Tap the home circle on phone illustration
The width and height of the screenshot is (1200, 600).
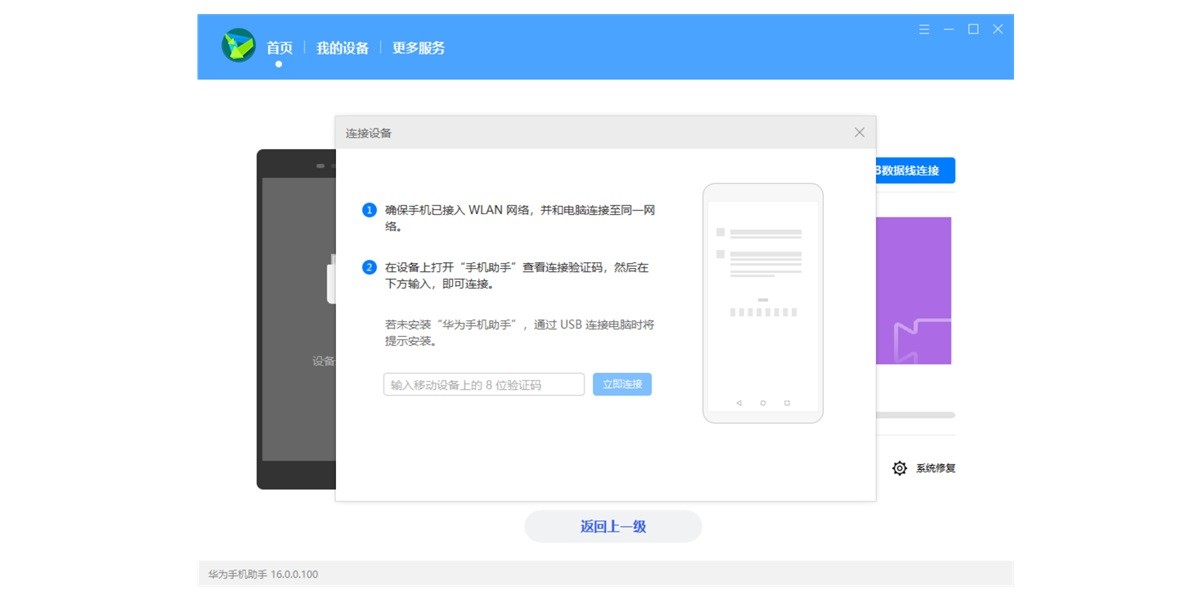pyautogui.click(x=763, y=403)
